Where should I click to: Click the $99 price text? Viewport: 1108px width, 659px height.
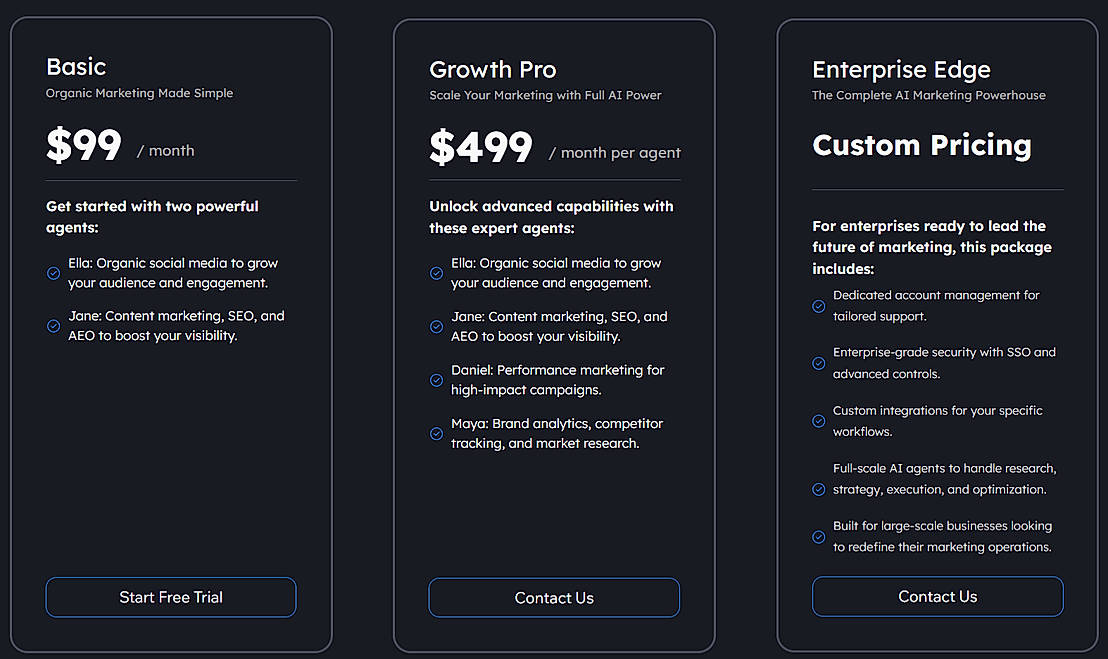point(84,146)
